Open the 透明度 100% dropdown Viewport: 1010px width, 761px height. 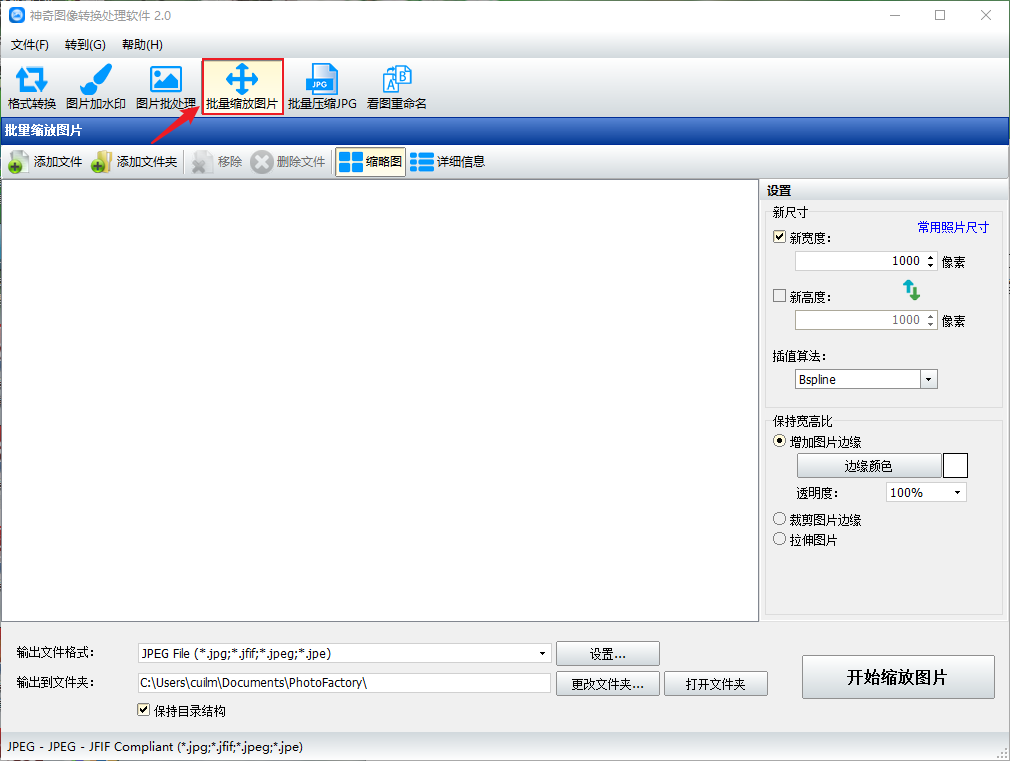[957, 493]
